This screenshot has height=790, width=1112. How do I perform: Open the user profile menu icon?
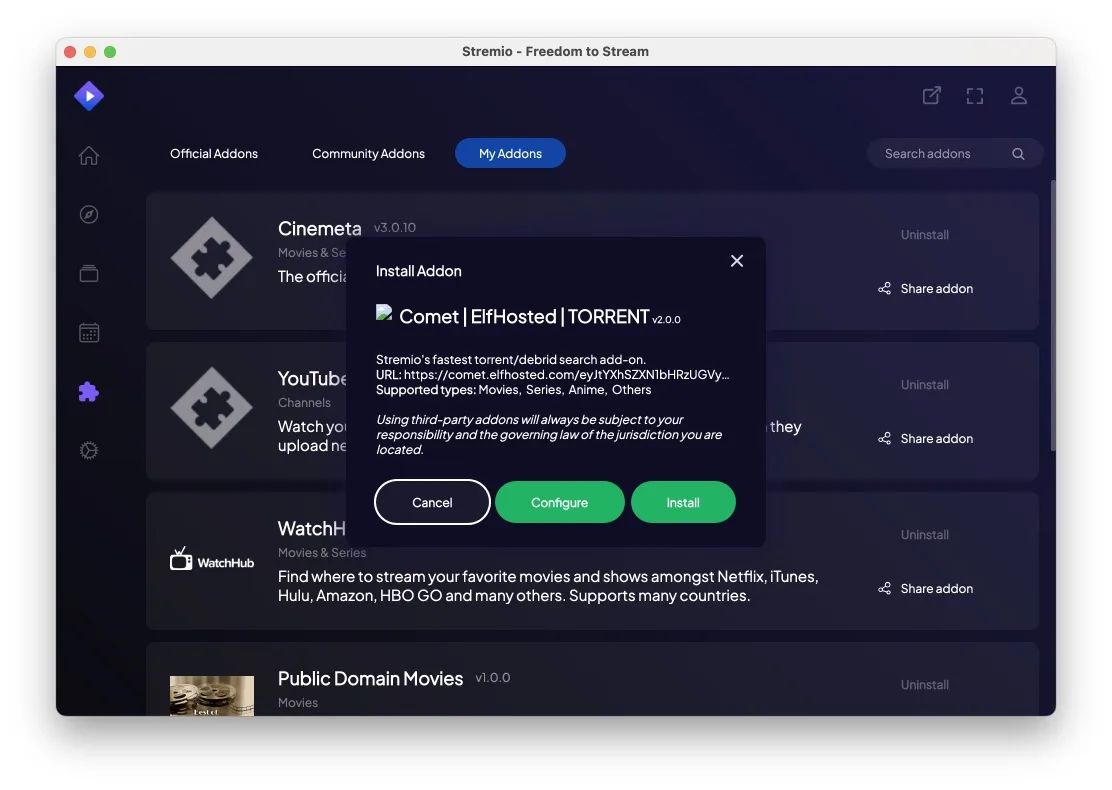(x=1019, y=96)
